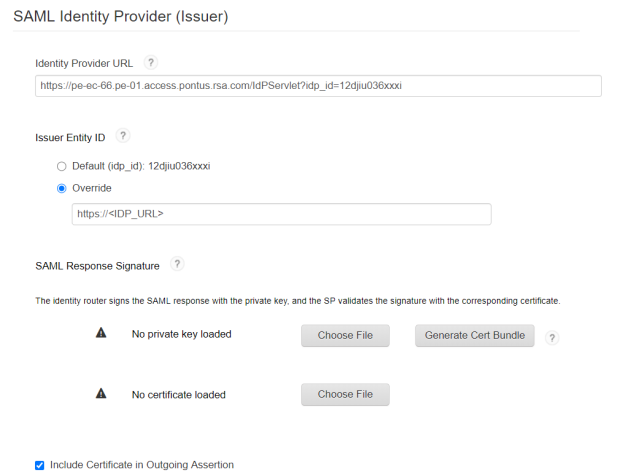Click the warning icon beside No private key loaded
The height and width of the screenshot is (475, 624).
point(100,334)
